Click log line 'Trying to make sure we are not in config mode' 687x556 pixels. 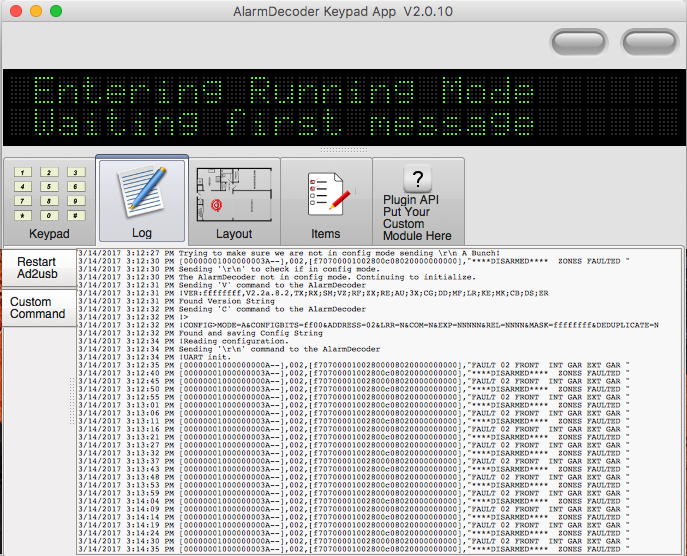pos(289,253)
